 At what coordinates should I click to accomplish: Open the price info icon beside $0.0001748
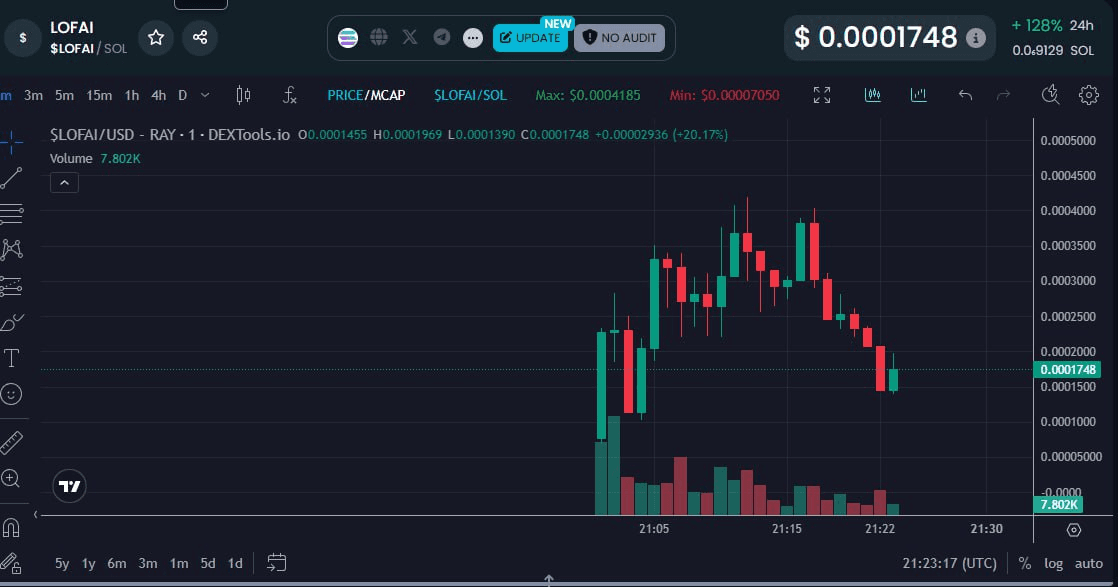click(975, 38)
